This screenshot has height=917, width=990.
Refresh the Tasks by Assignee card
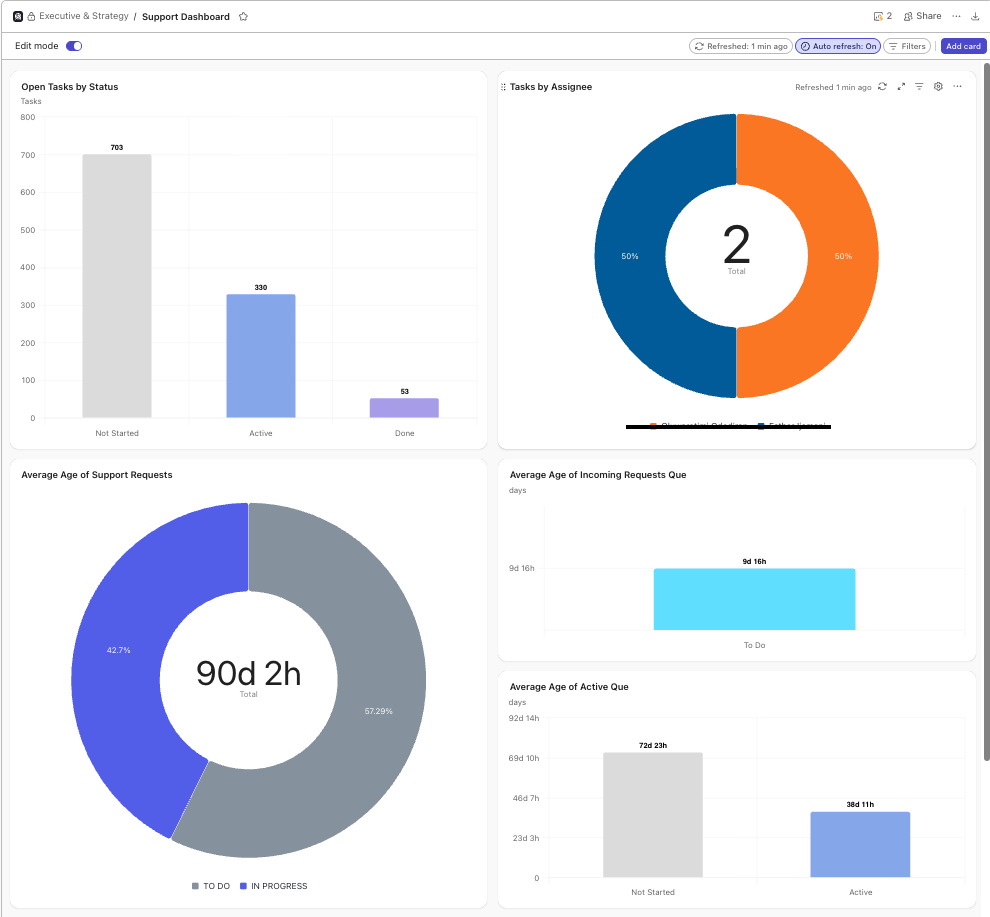coord(882,86)
